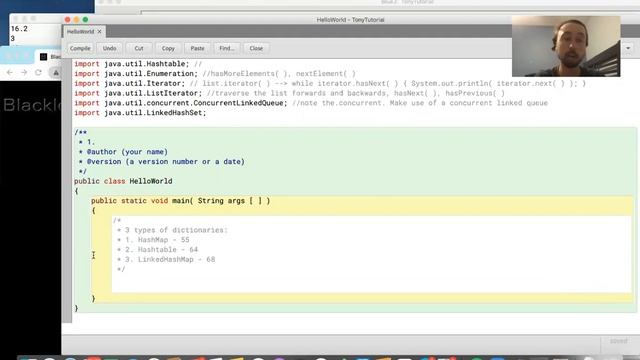The width and height of the screenshot is (640, 360).
Task: Click the 'saved' status indicator
Action: [618, 341]
